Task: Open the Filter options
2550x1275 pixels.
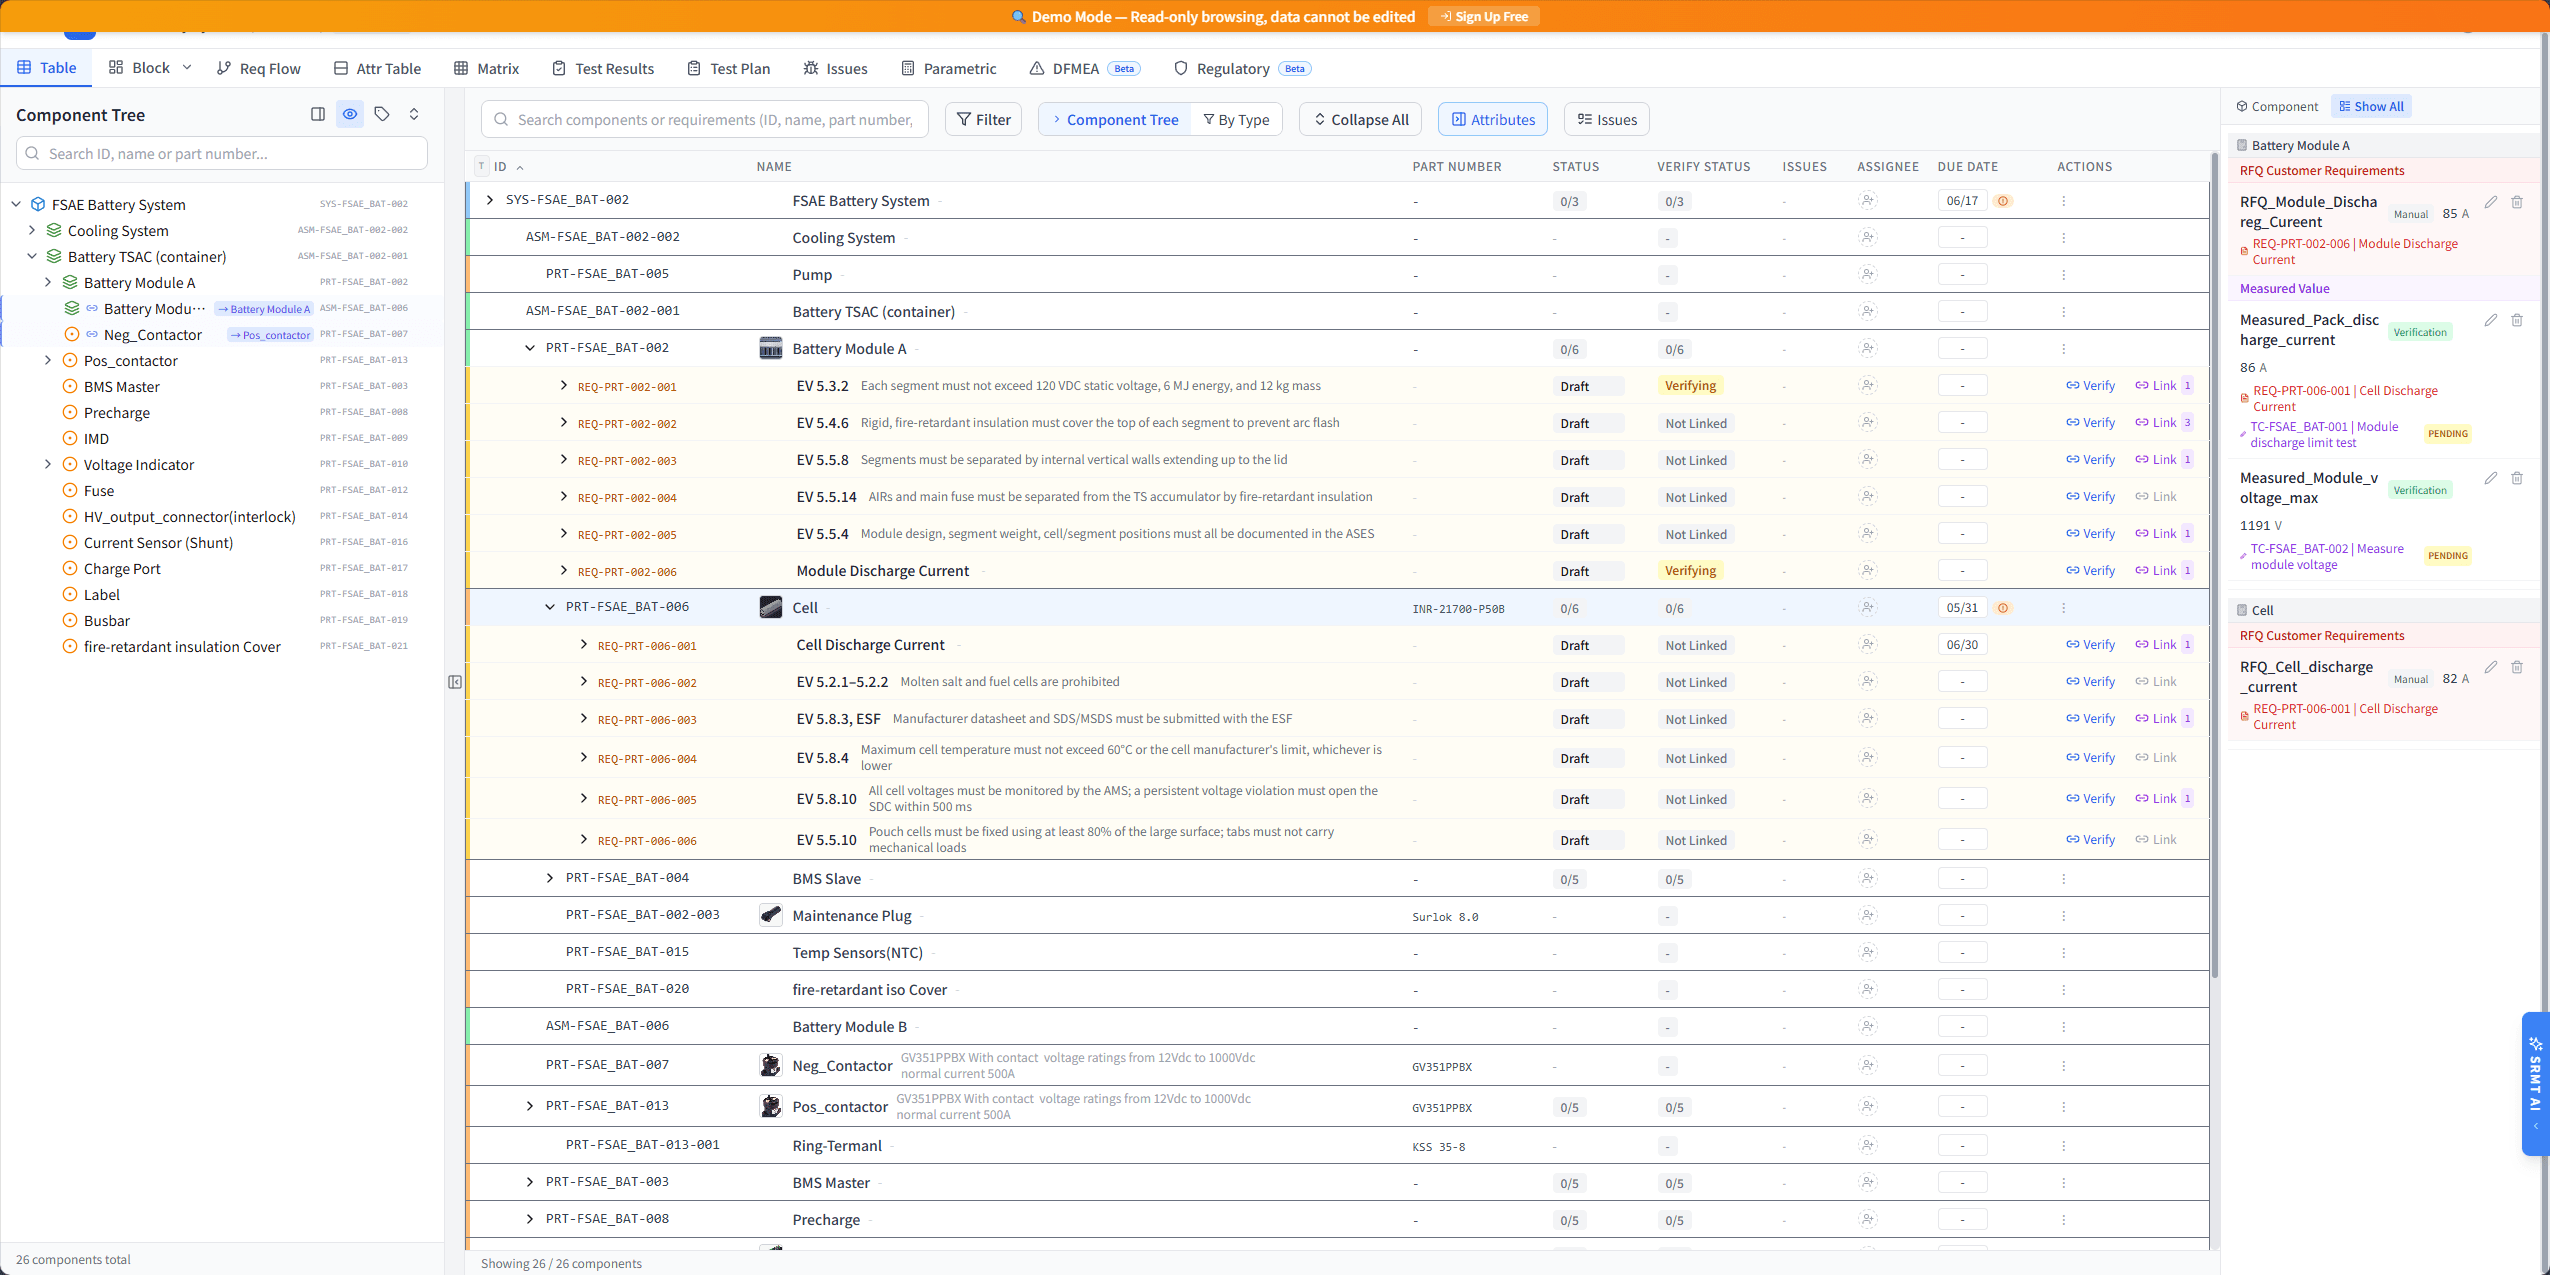Action: (982, 119)
